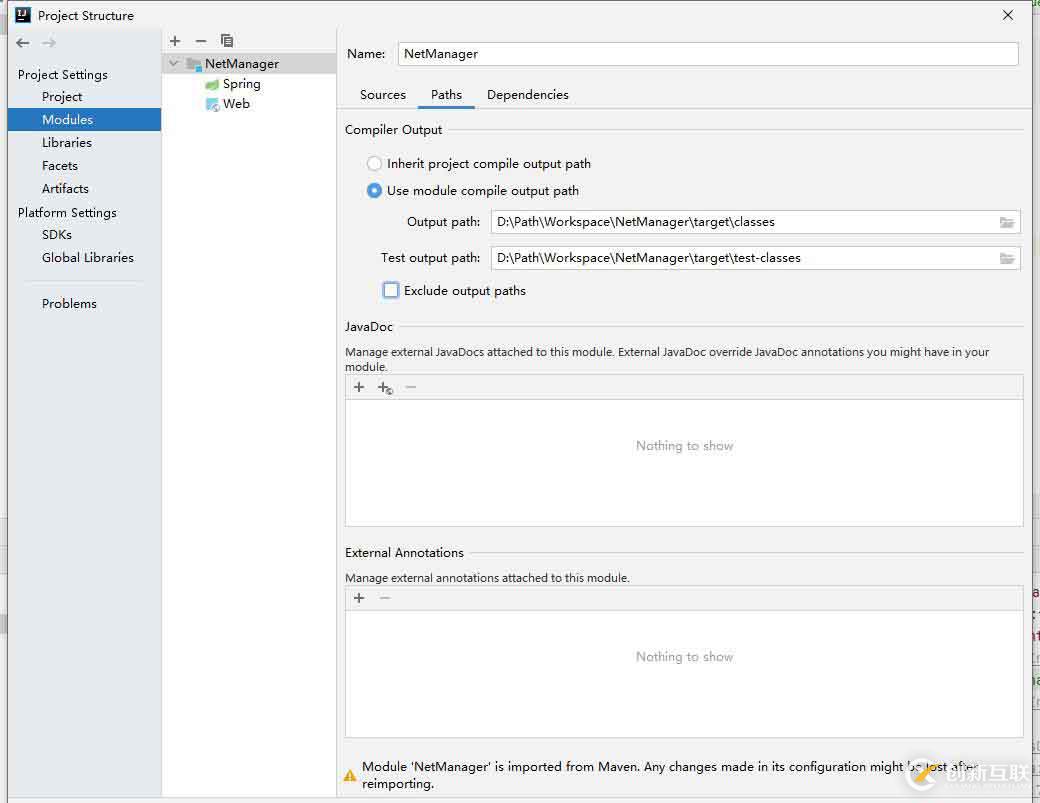
Task: Click the Compiler Output section label
Action: click(393, 130)
